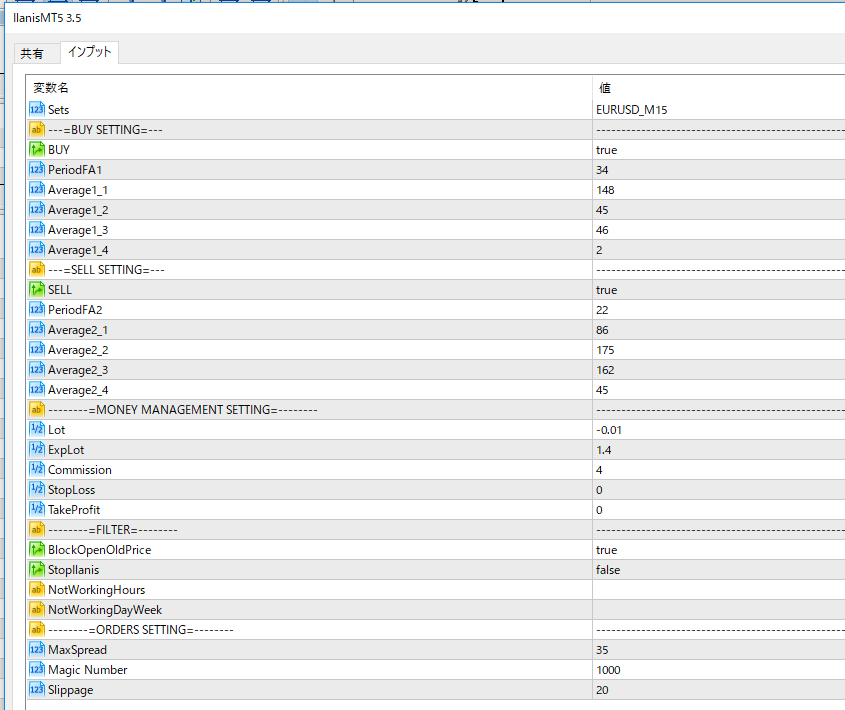The image size is (845, 710).
Task: Click the integer icon next to Sets
Action: [37, 109]
